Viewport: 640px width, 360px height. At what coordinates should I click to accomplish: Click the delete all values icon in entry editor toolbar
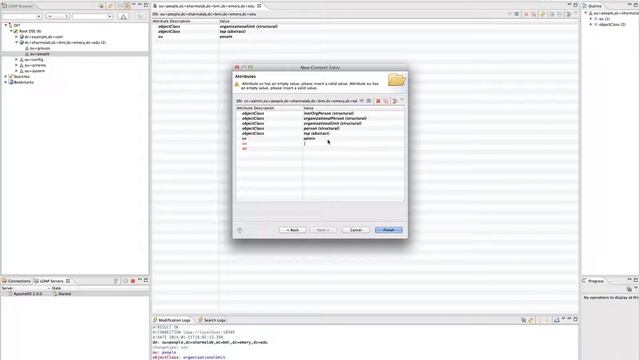pos(533,14)
